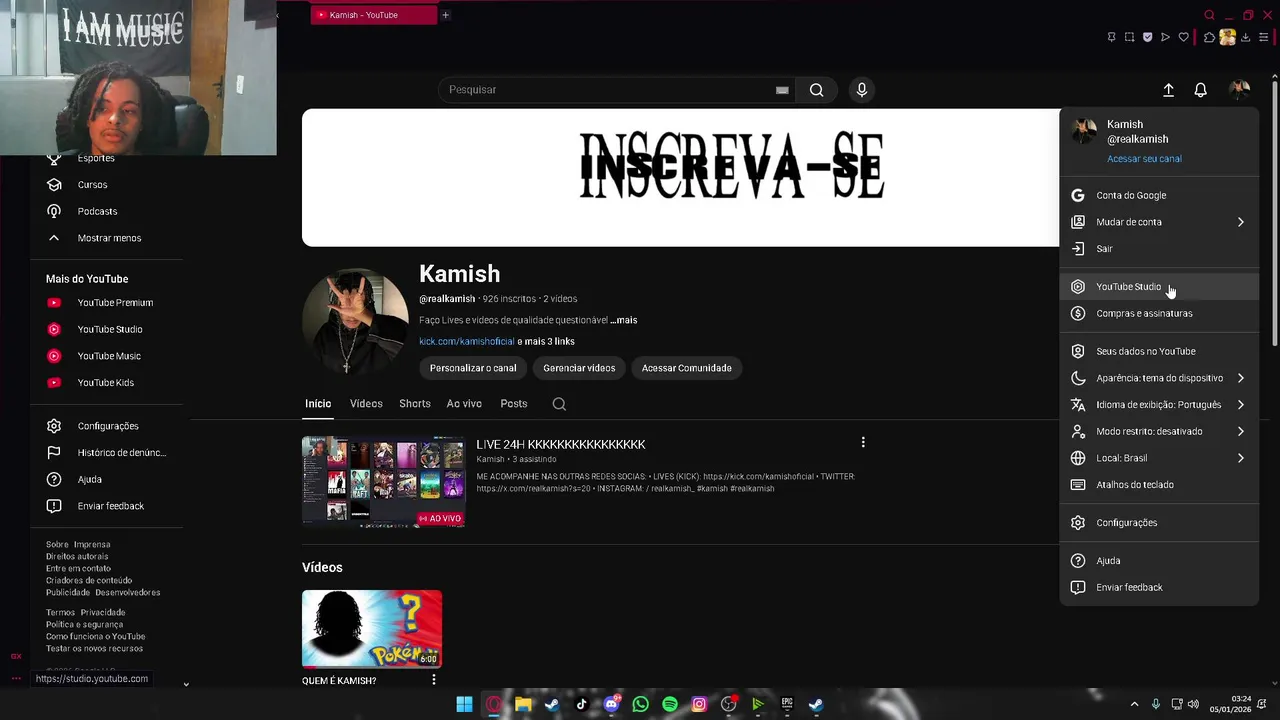Click Acessar seu canal link

[x=1144, y=159]
